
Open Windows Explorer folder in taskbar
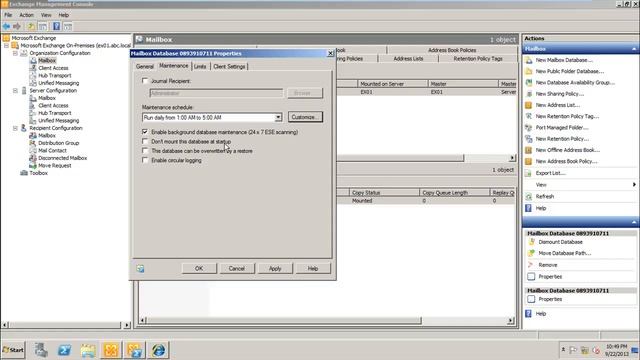88,350
